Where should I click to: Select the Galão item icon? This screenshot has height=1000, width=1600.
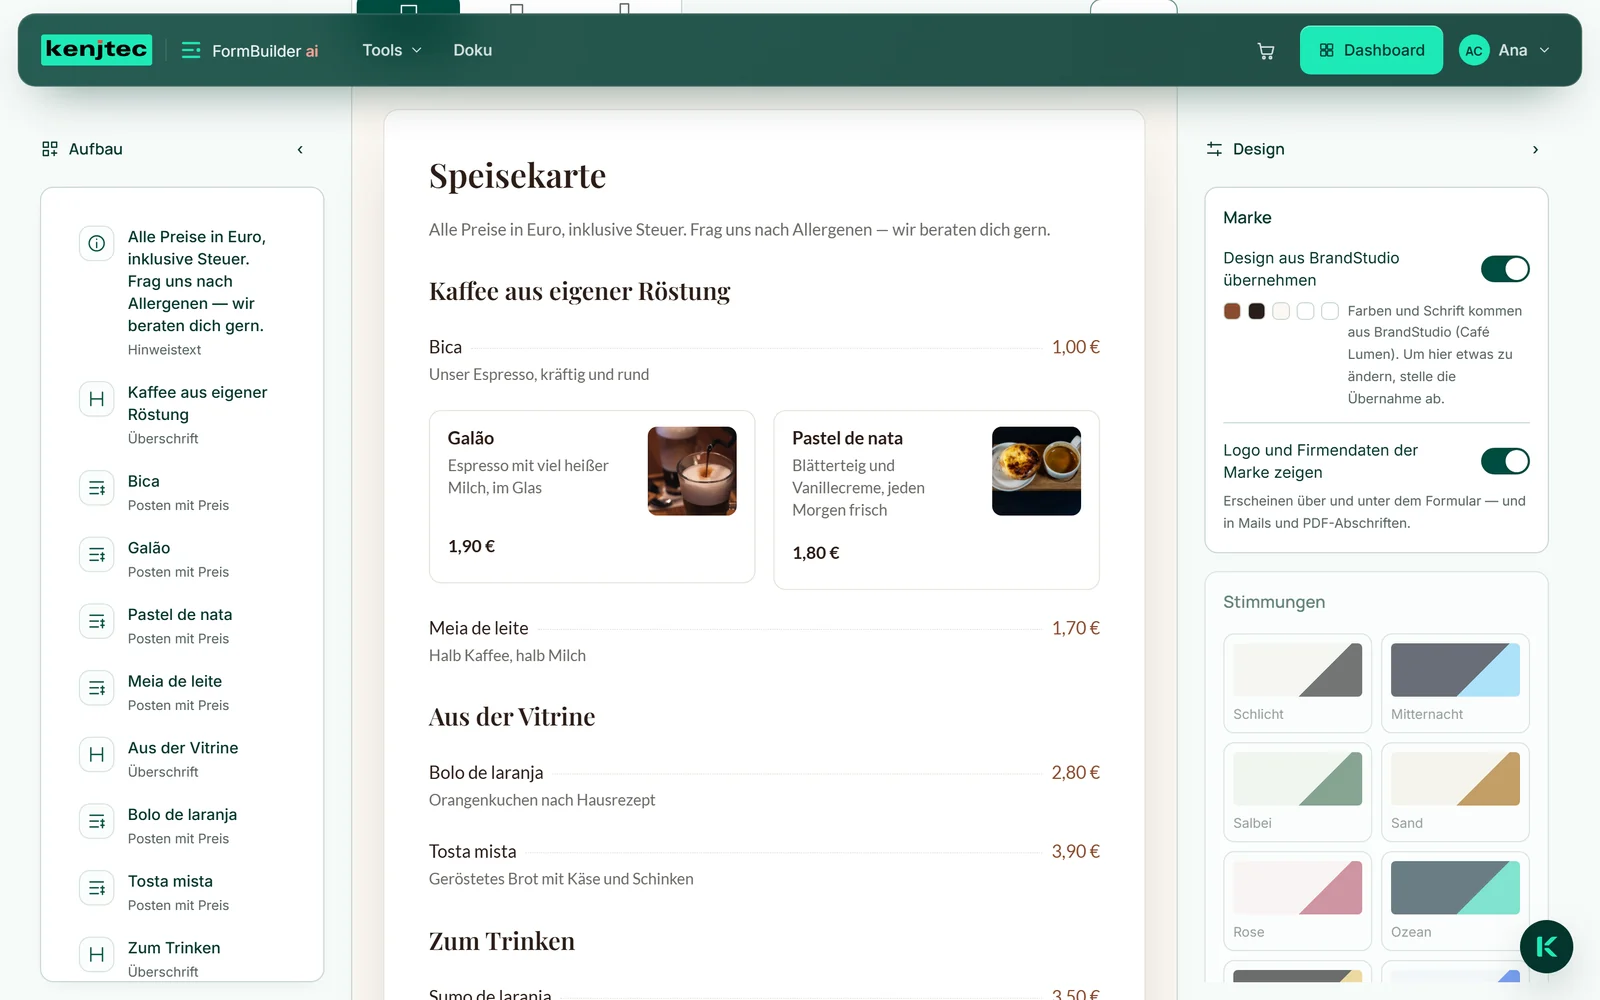click(97, 555)
